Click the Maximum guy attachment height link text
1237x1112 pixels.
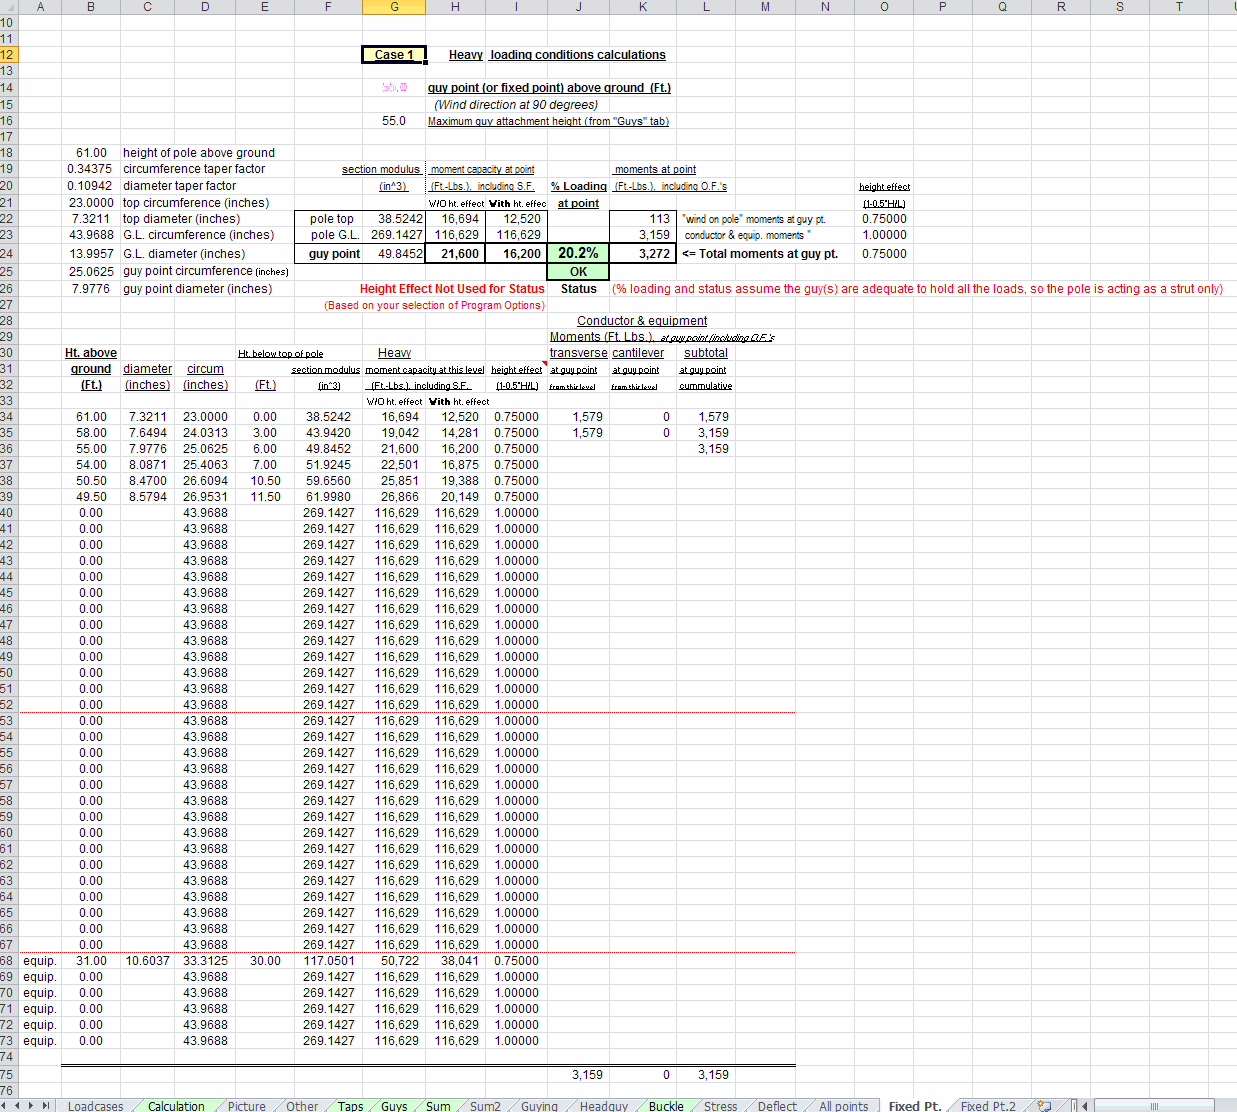(548, 121)
